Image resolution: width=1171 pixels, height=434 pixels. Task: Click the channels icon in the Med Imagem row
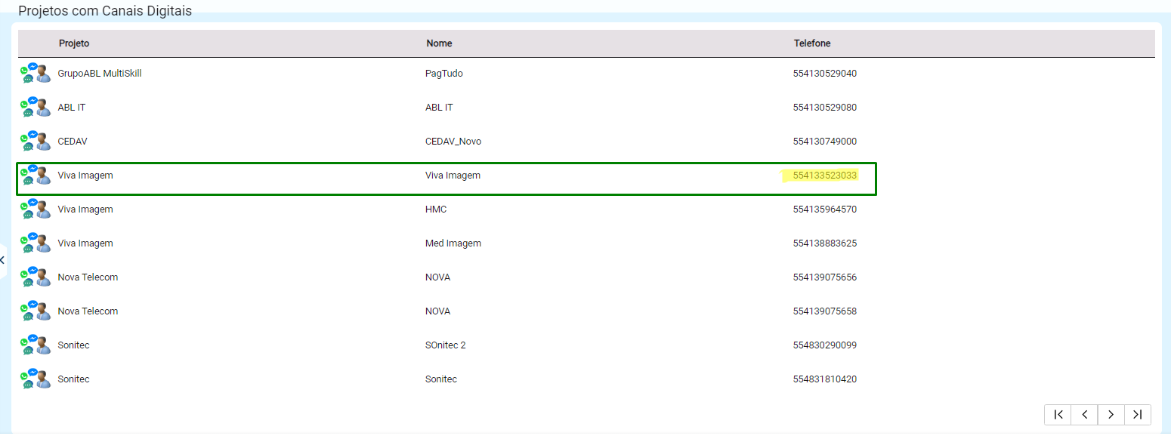coord(35,243)
